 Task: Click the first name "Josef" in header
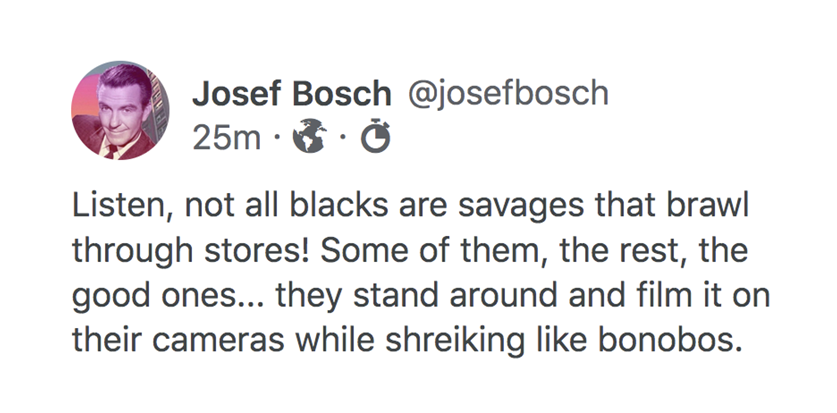click(x=234, y=95)
